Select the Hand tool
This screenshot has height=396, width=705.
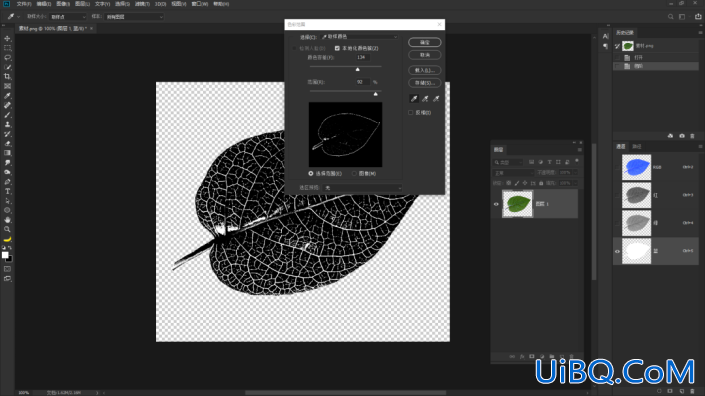point(7,220)
